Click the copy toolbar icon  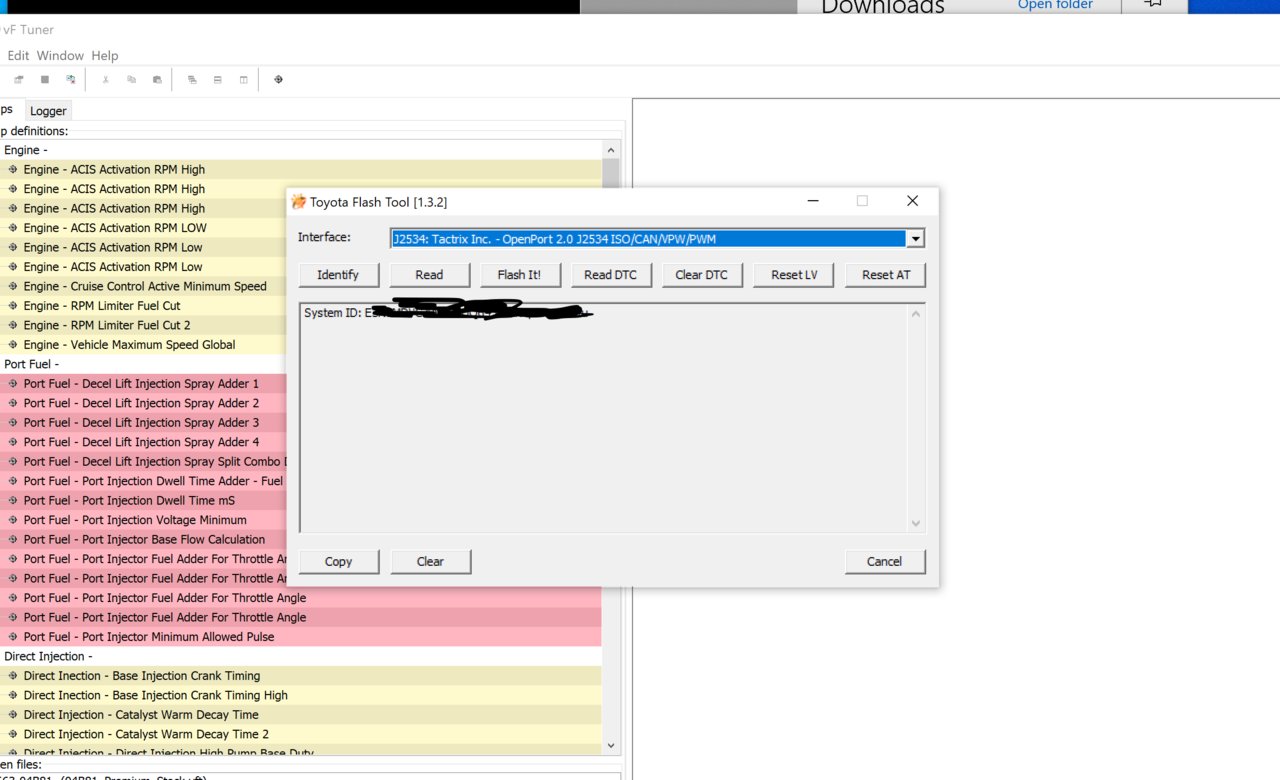point(131,80)
